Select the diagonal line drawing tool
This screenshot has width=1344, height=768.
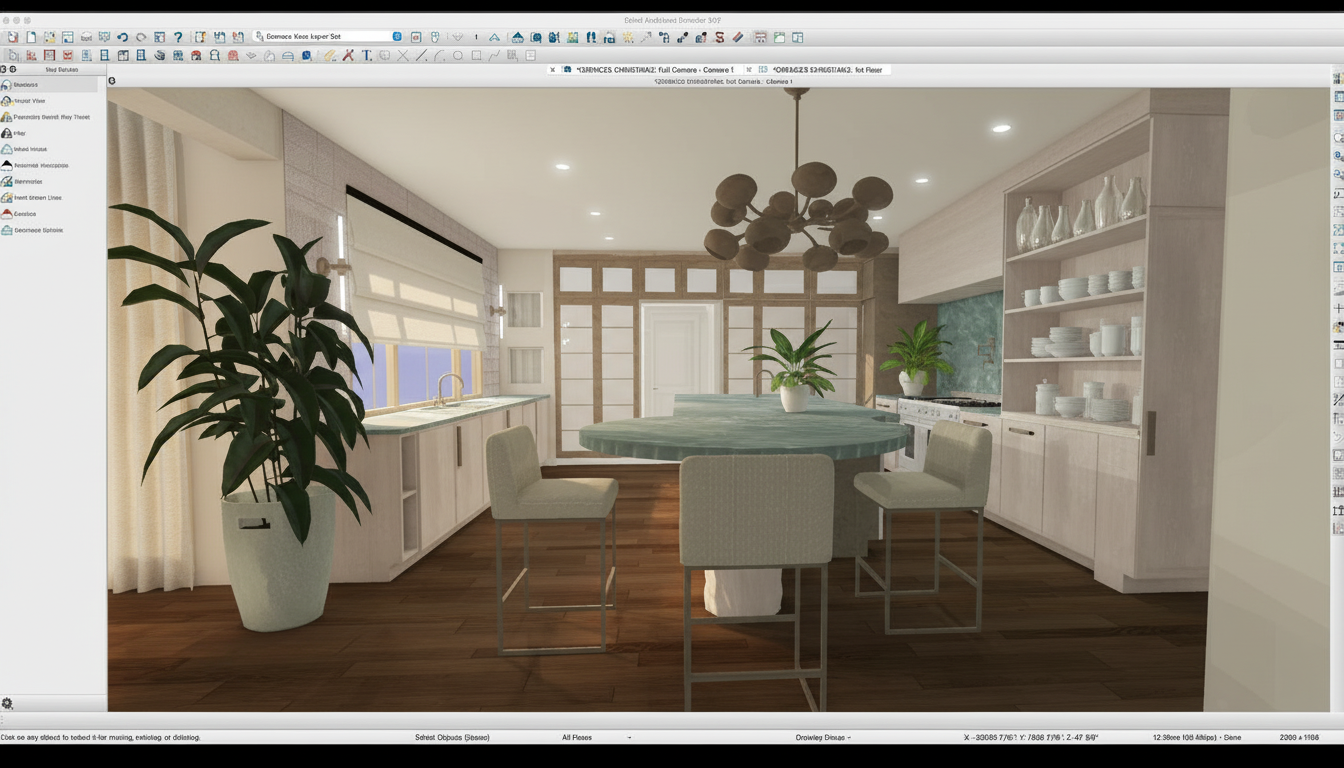tap(421, 56)
